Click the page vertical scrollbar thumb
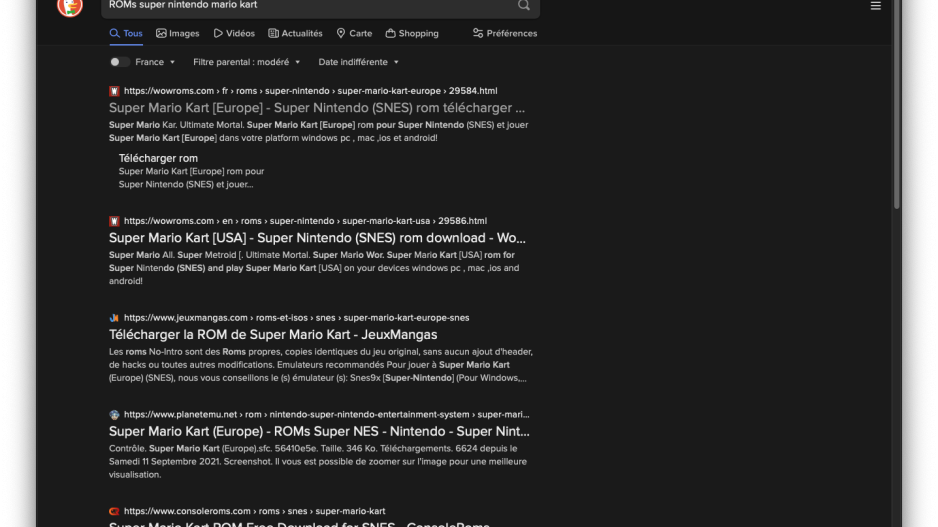Screen dimensions: 938x527 coord(896,105)
